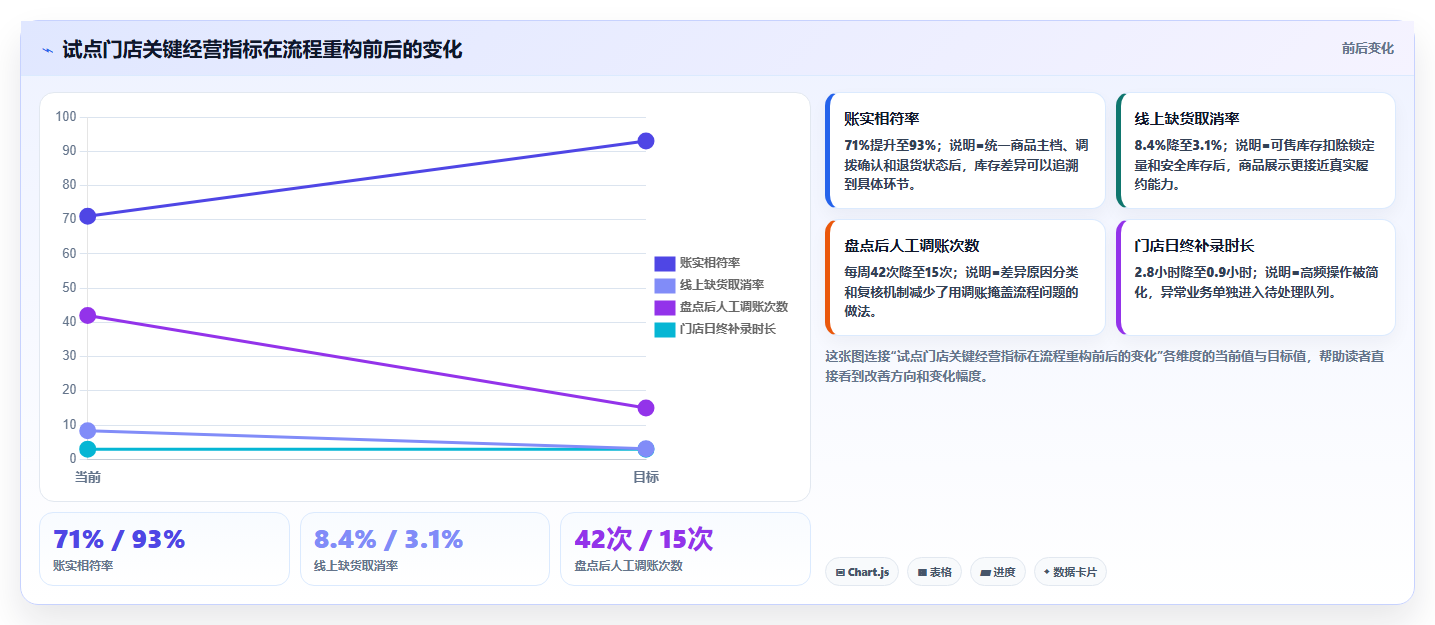The image size is (1435, 625).
Task: Click the 数据卡片 tag icon
Action: point(1047,573)
